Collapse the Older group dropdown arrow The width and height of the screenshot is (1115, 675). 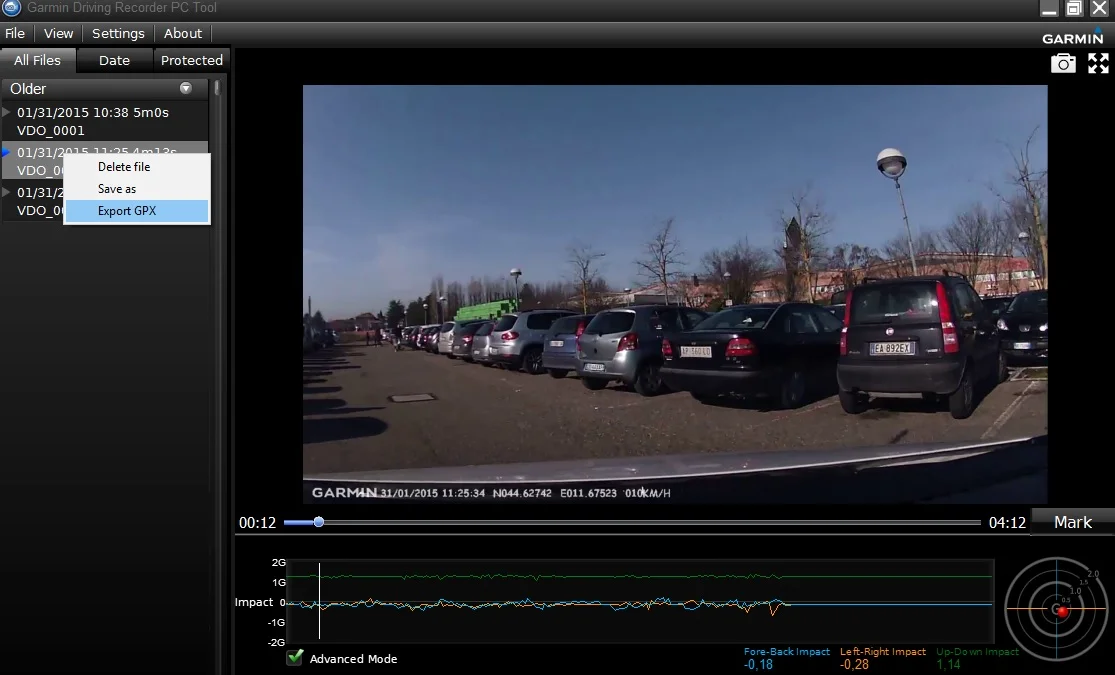coord(185,88)
